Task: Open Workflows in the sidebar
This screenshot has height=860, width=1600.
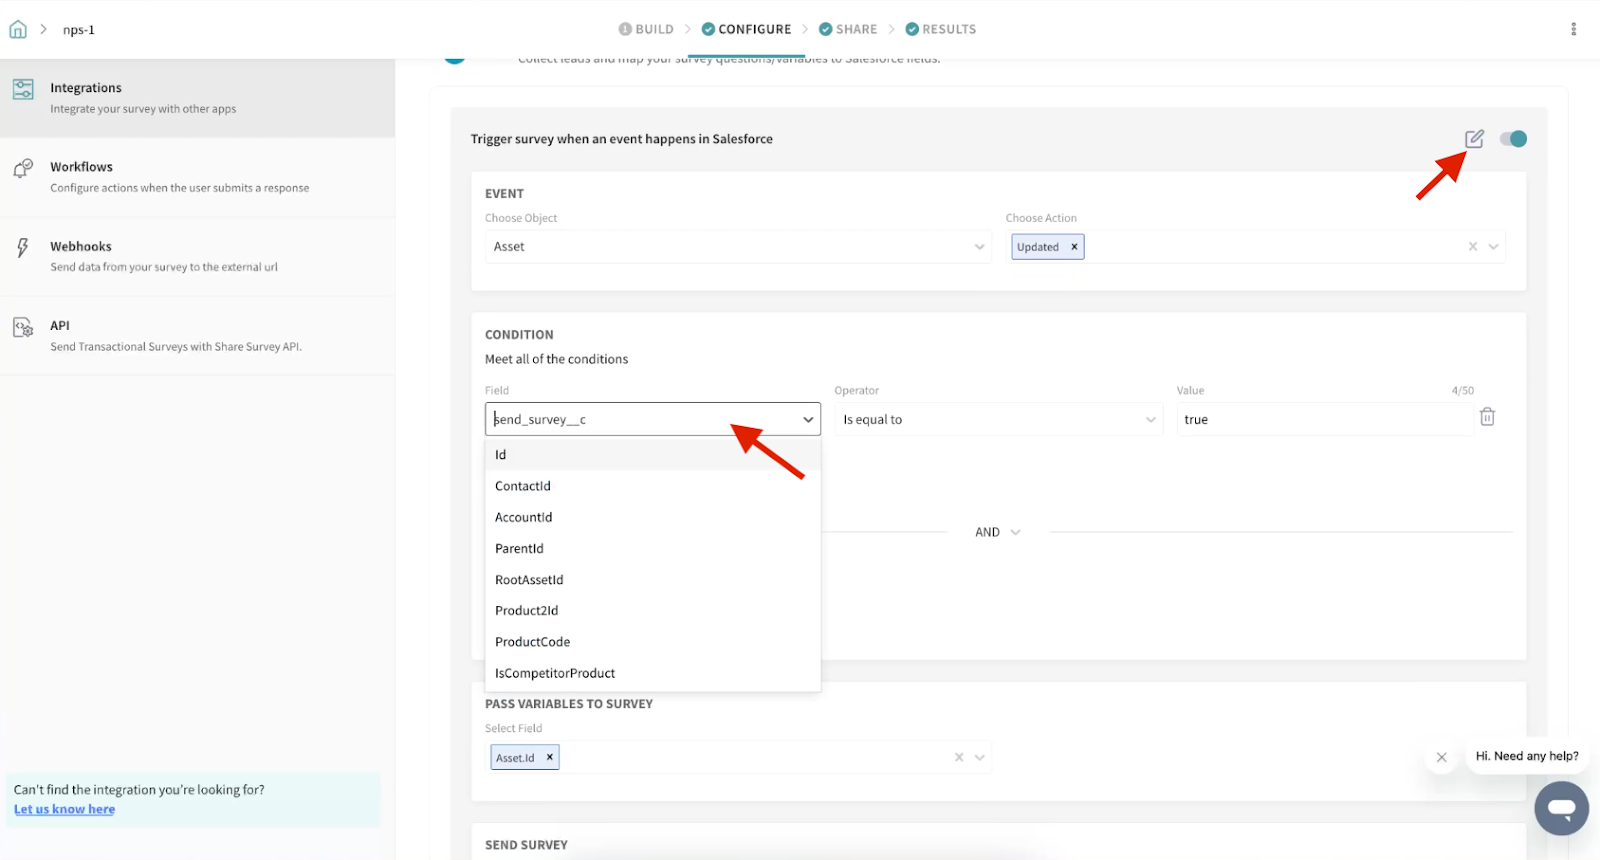Action: tap(82, 167)
